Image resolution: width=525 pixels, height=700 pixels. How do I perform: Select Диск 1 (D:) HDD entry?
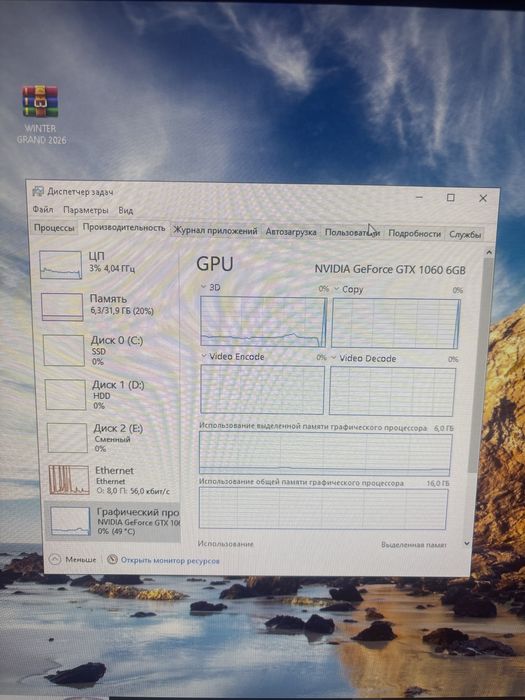(x=110, y=395)
